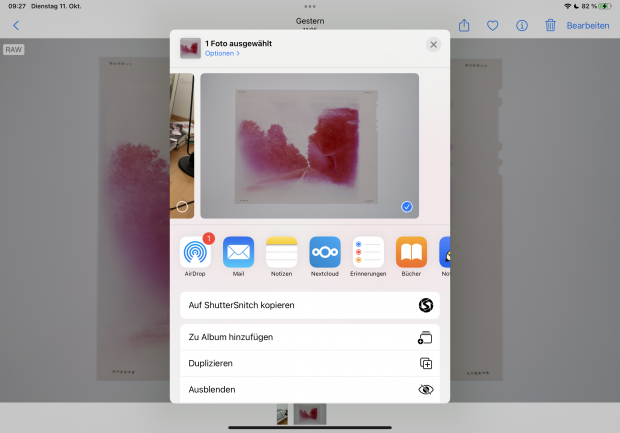Select the unchecked photo on left

point(182,206)
